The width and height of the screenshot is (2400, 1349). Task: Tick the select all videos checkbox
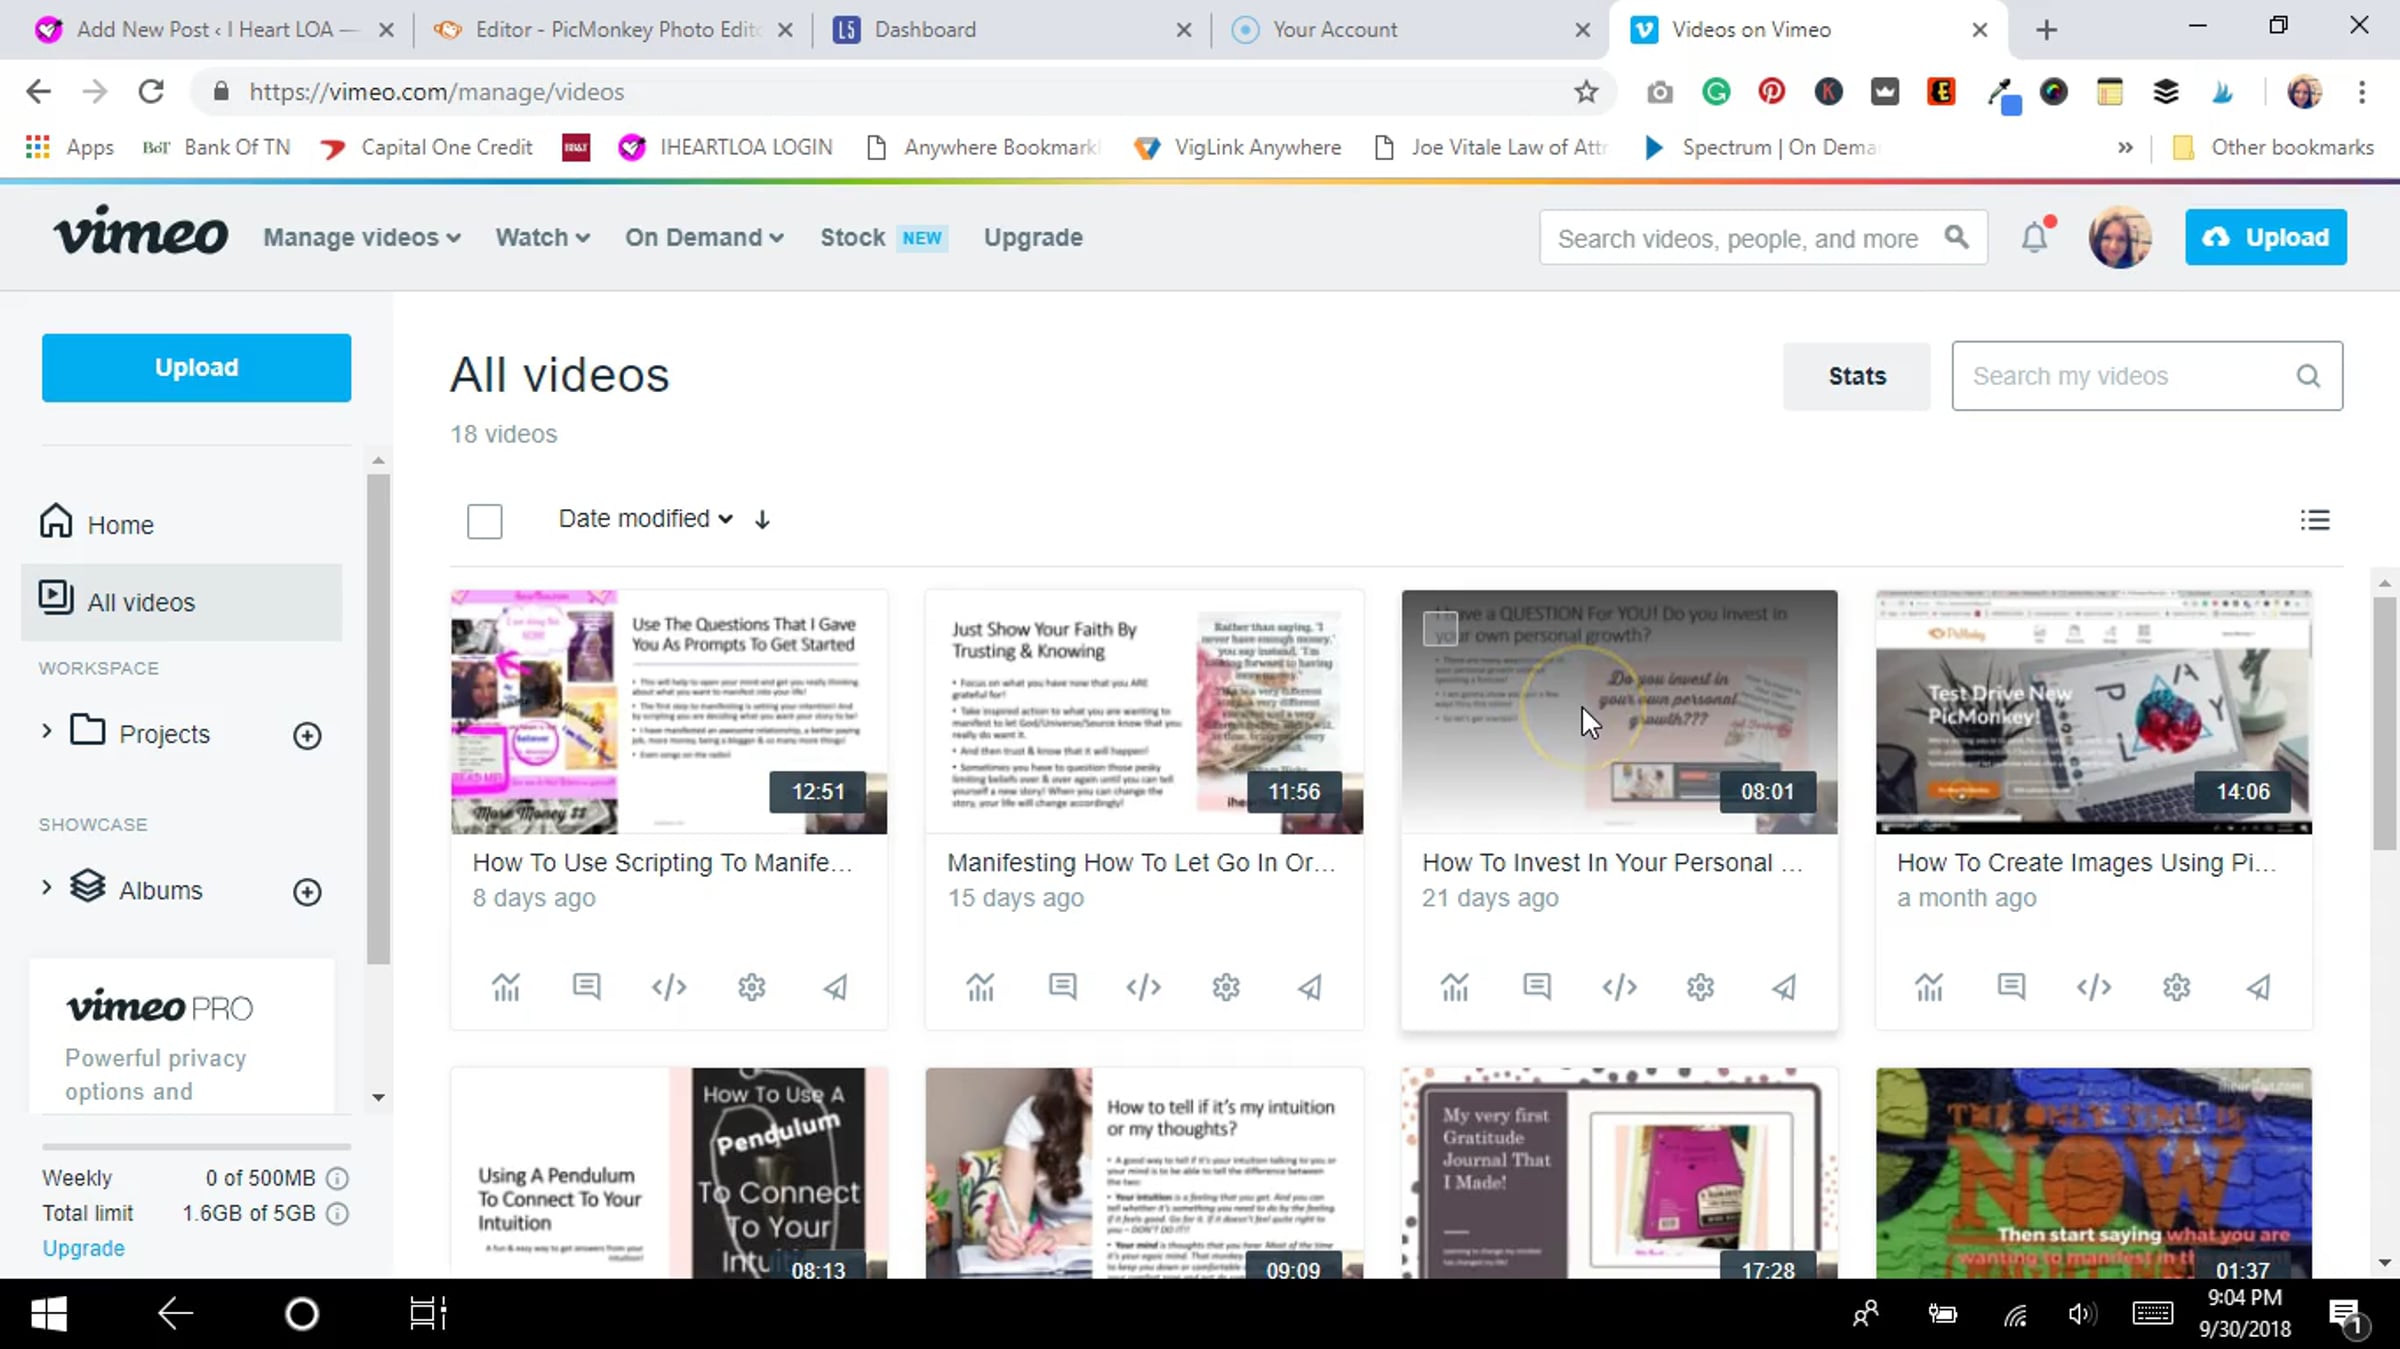point(485,520)
